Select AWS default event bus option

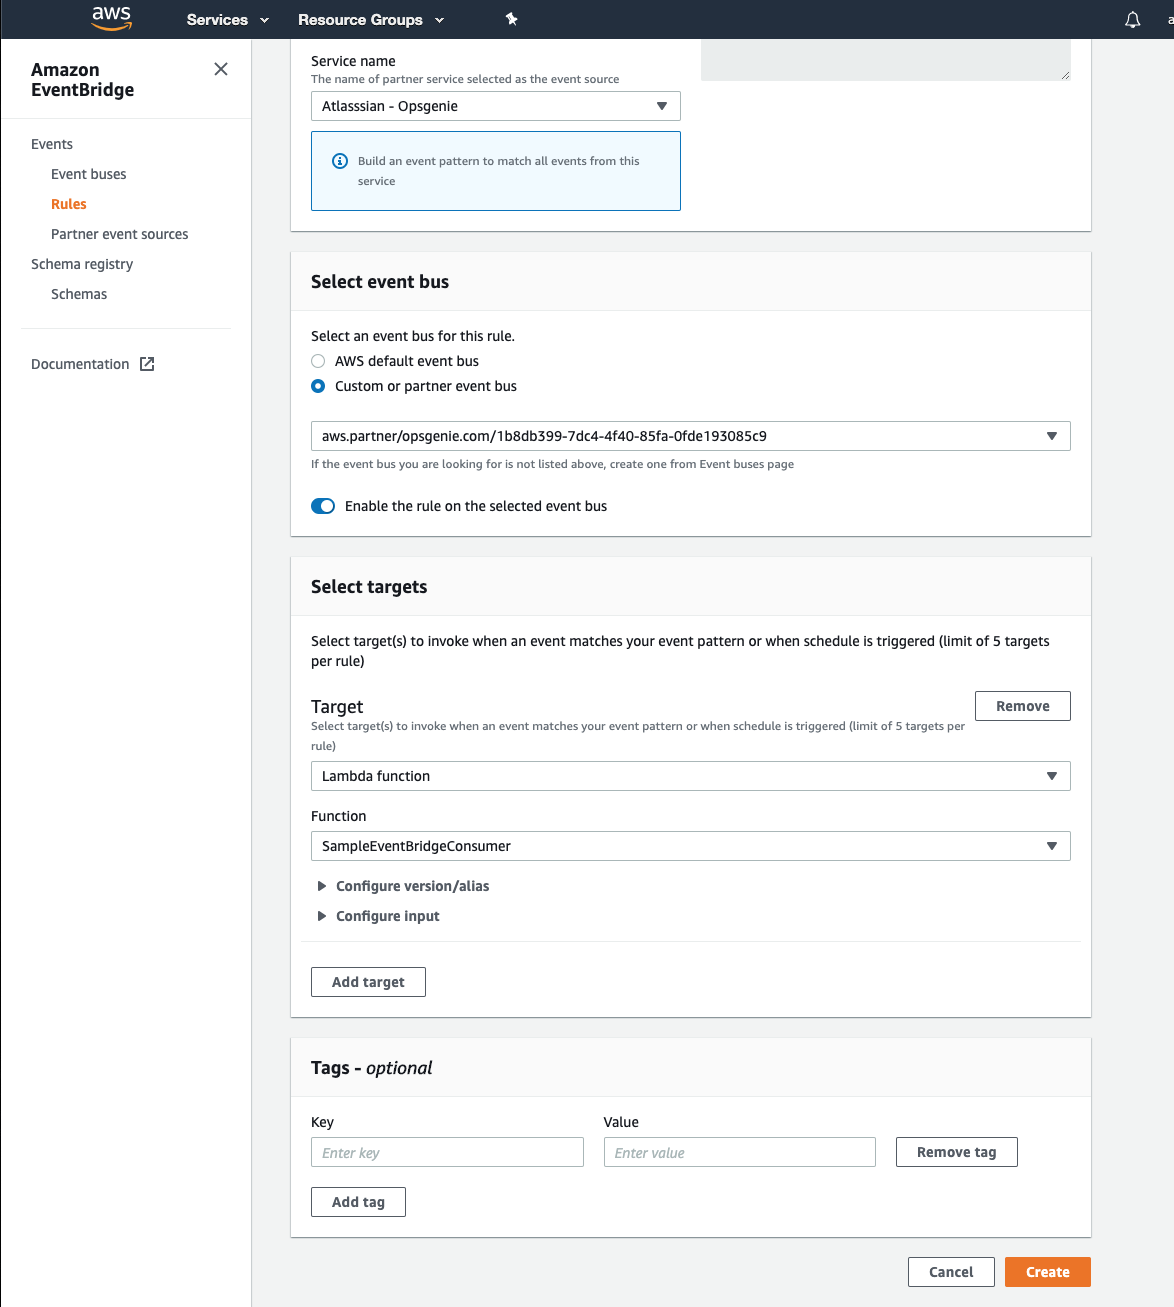pos(318,361)
